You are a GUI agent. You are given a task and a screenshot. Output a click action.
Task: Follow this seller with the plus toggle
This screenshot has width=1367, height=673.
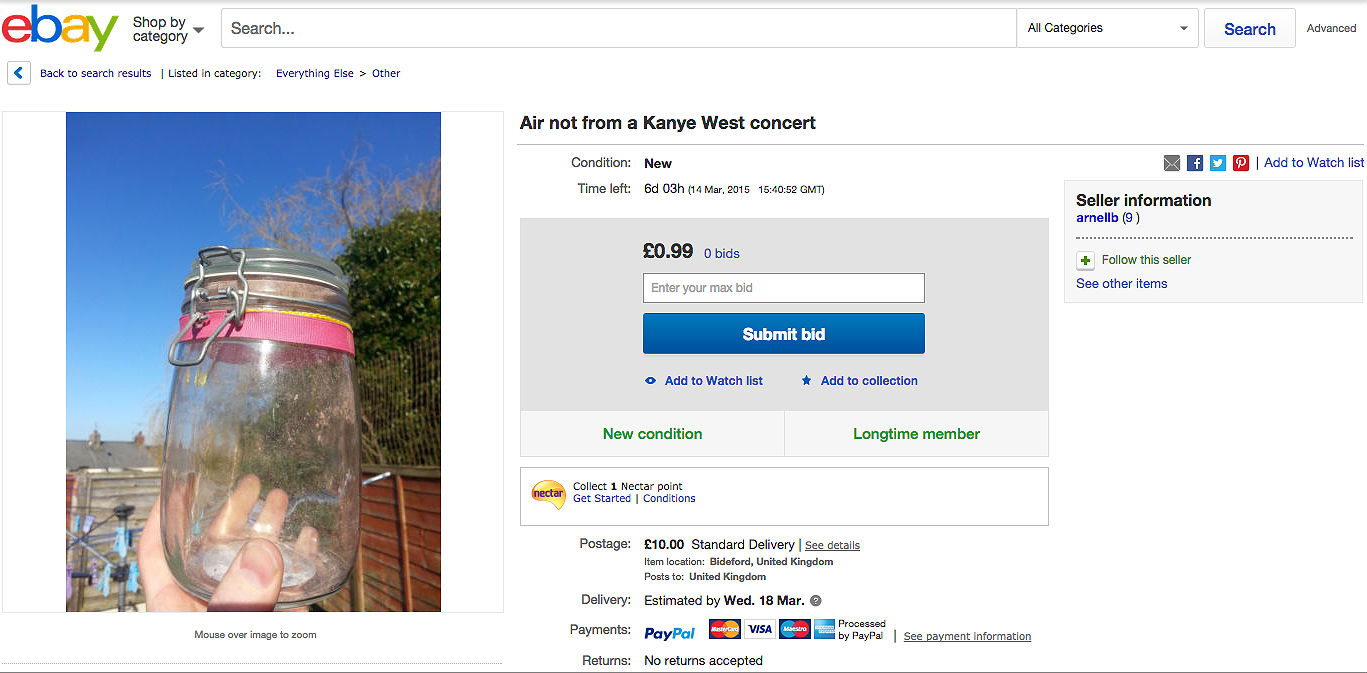tap(1085, 260)
